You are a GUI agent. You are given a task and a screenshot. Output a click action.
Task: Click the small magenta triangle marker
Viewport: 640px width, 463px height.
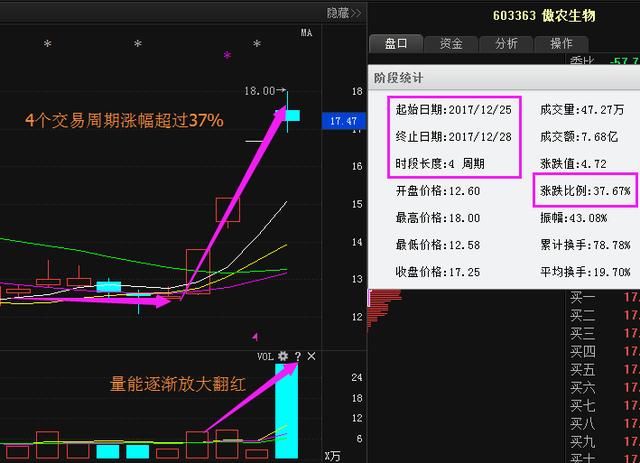click(x=255, y=337)
